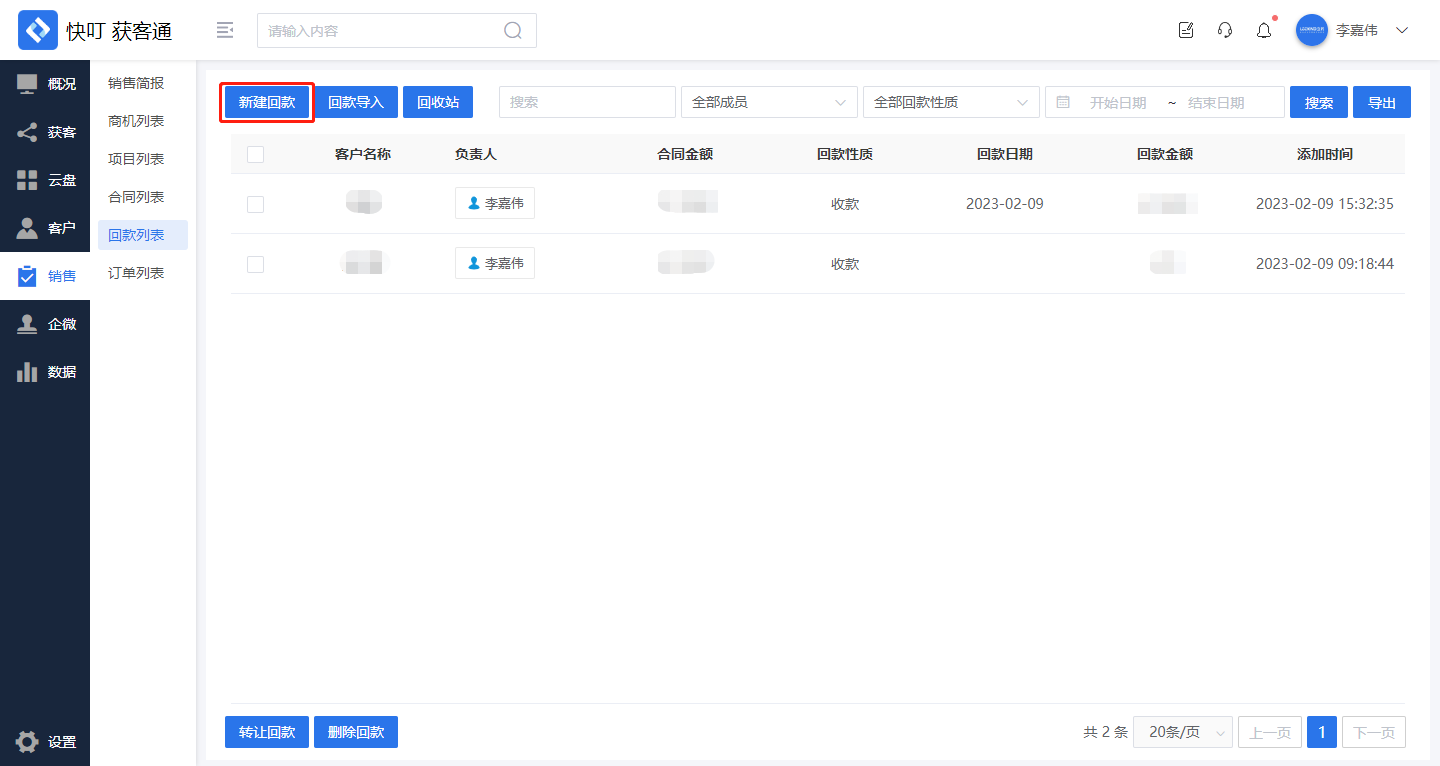1440x766 pixels.
Task: Click the 回款日期 column header
Action: 1005,154
